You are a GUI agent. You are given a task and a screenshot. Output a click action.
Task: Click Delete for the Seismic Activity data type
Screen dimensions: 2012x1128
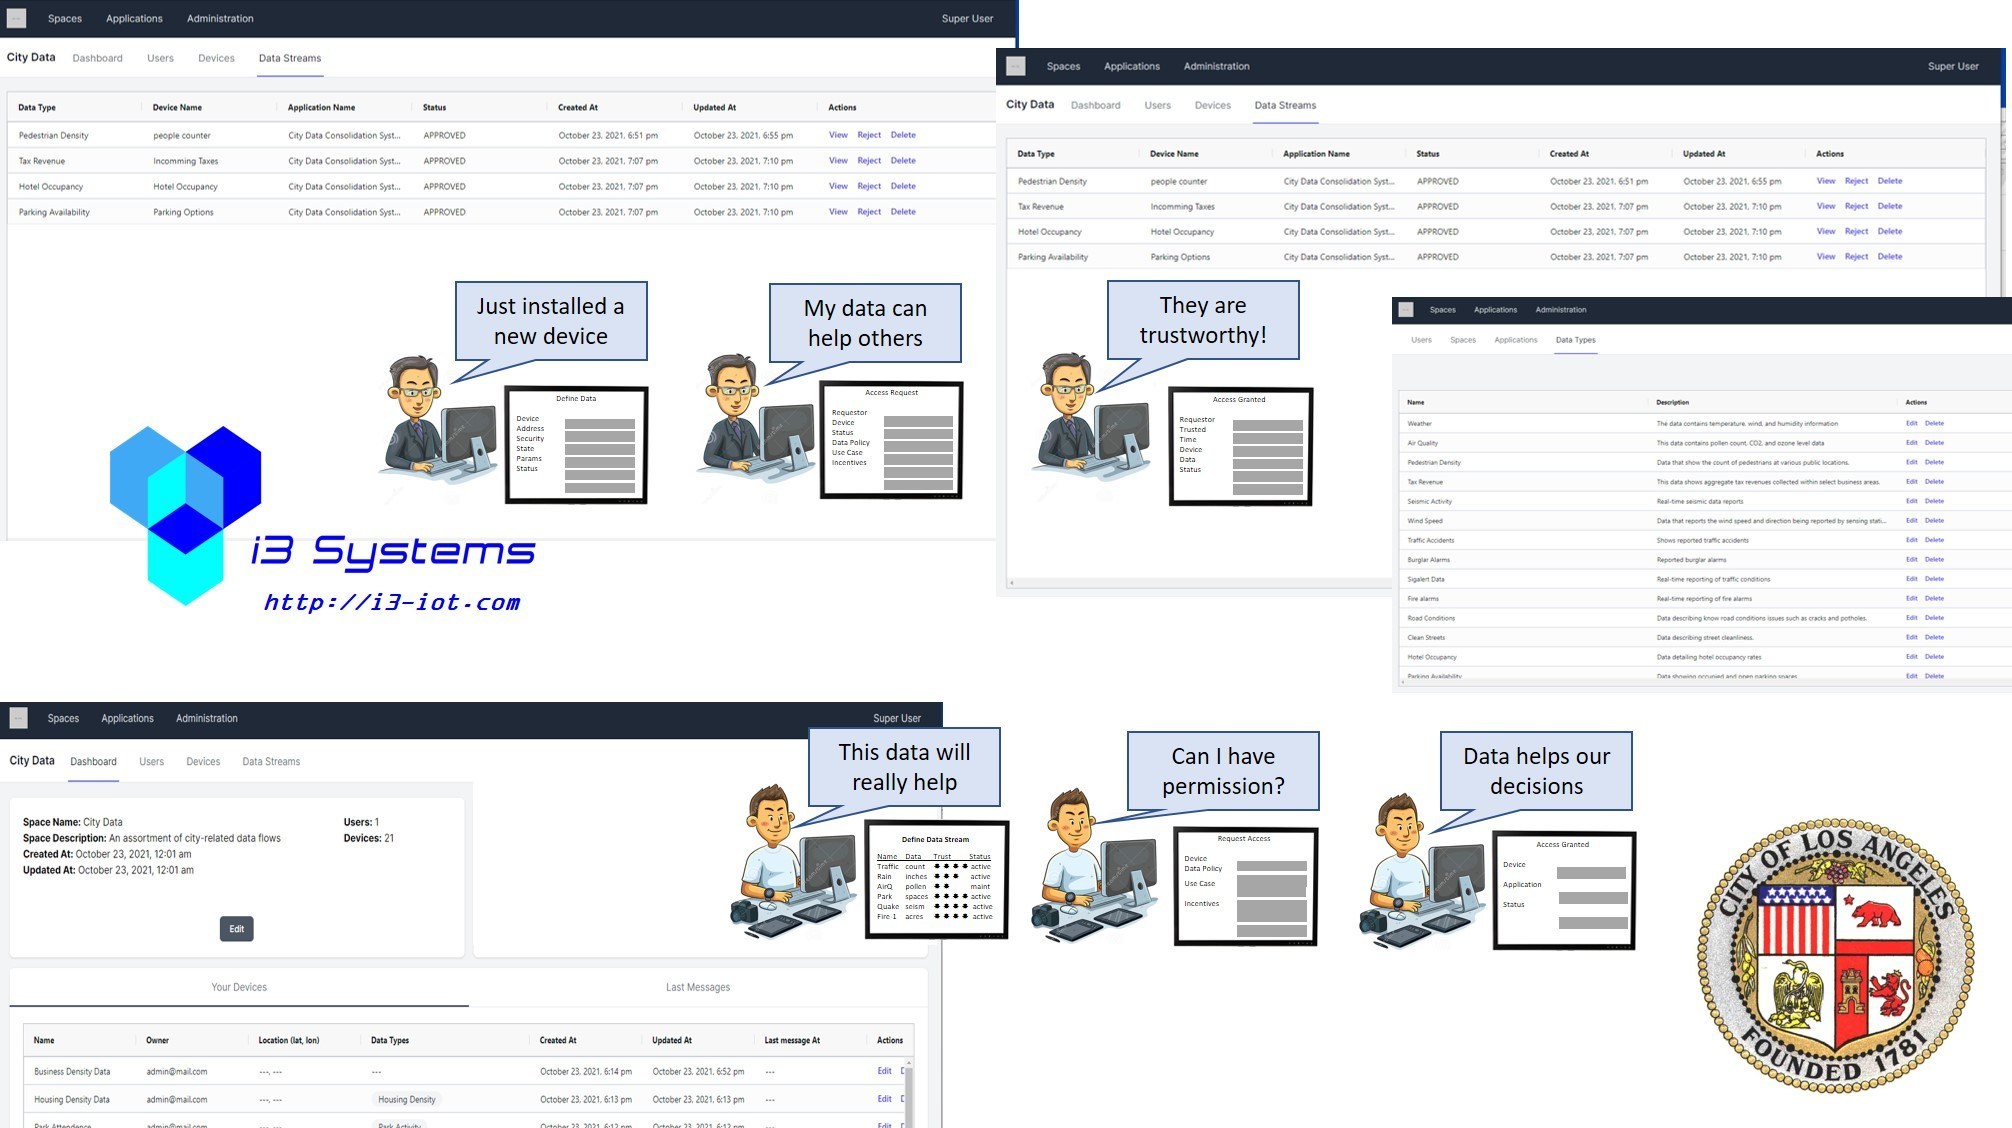(x=1934, y=501)
